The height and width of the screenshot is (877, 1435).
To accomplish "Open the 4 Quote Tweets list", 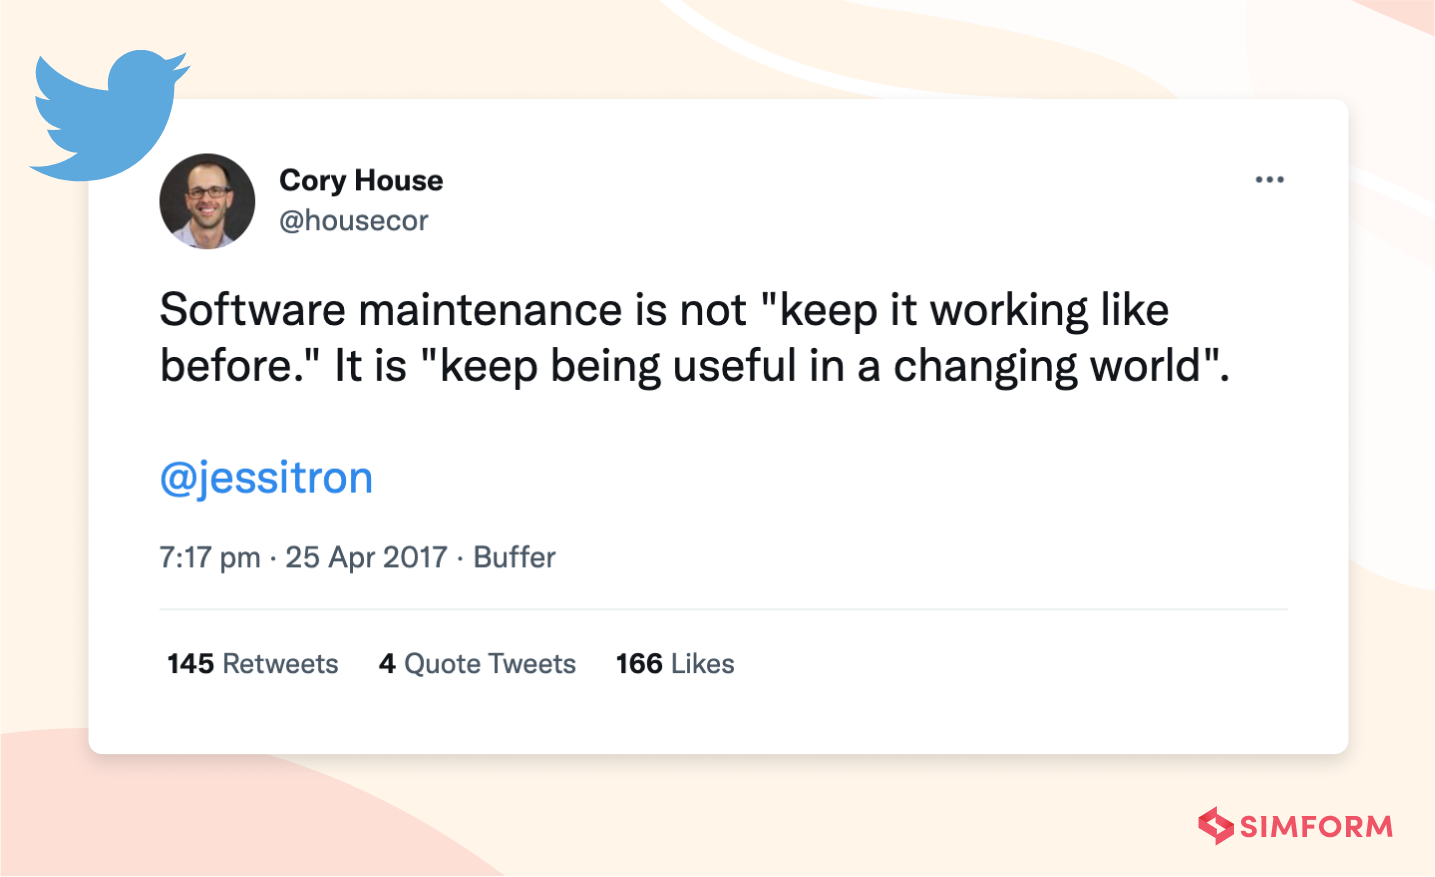I will coord(477,664).
